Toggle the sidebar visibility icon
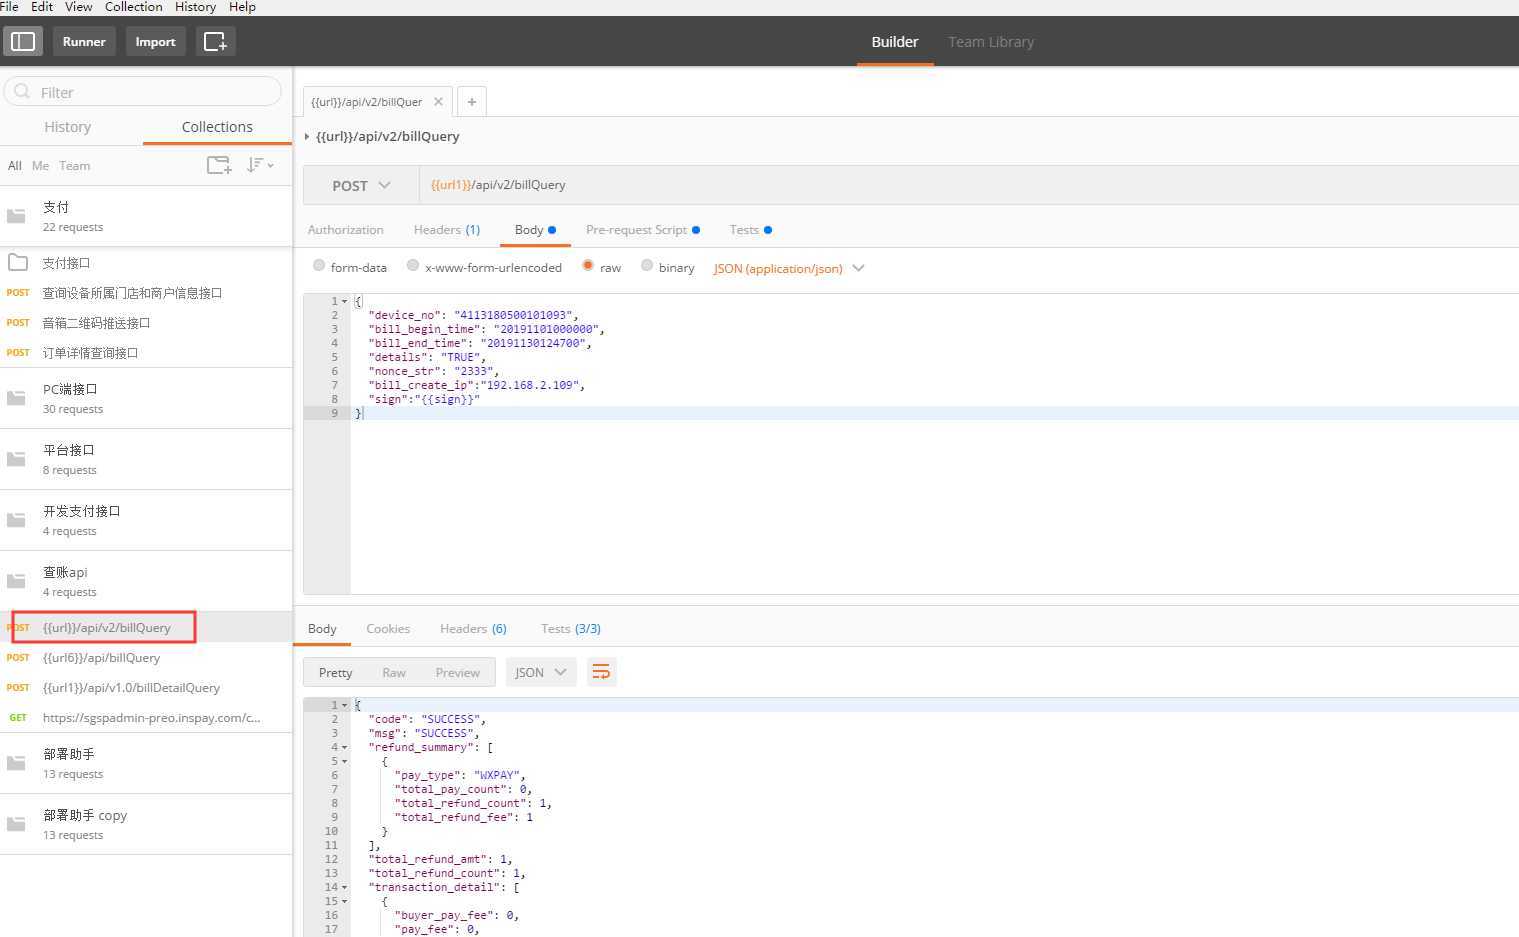Screen dimensions: 1519x937 coord(23,41)
